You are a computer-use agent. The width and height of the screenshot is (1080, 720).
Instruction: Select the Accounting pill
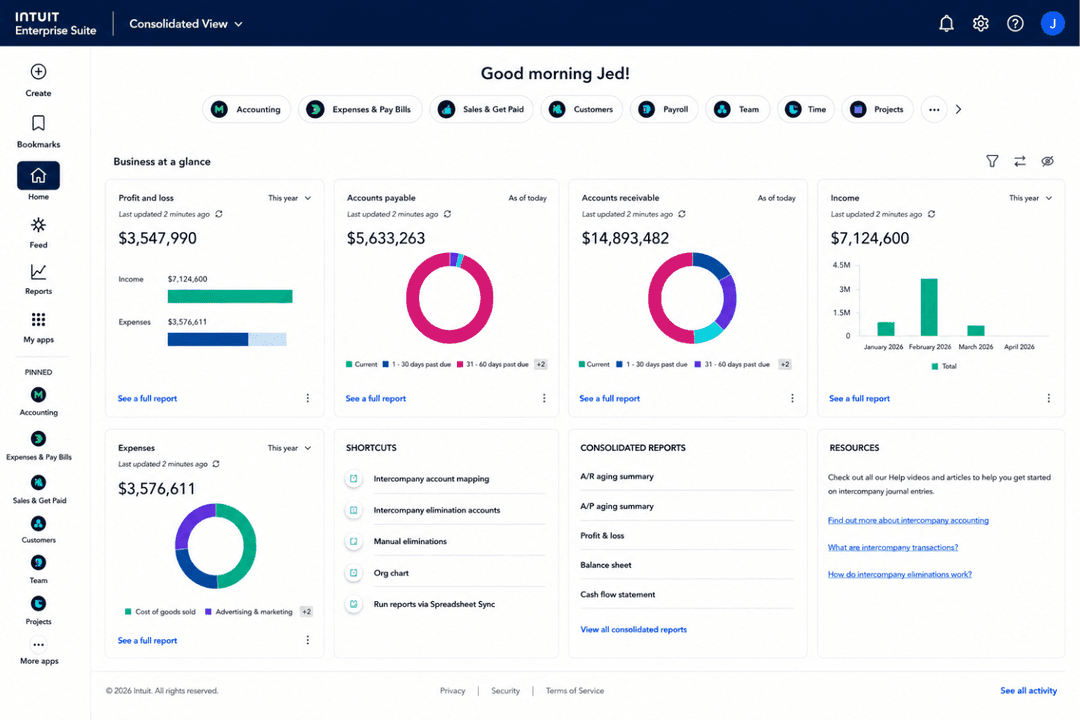point(247,110)
